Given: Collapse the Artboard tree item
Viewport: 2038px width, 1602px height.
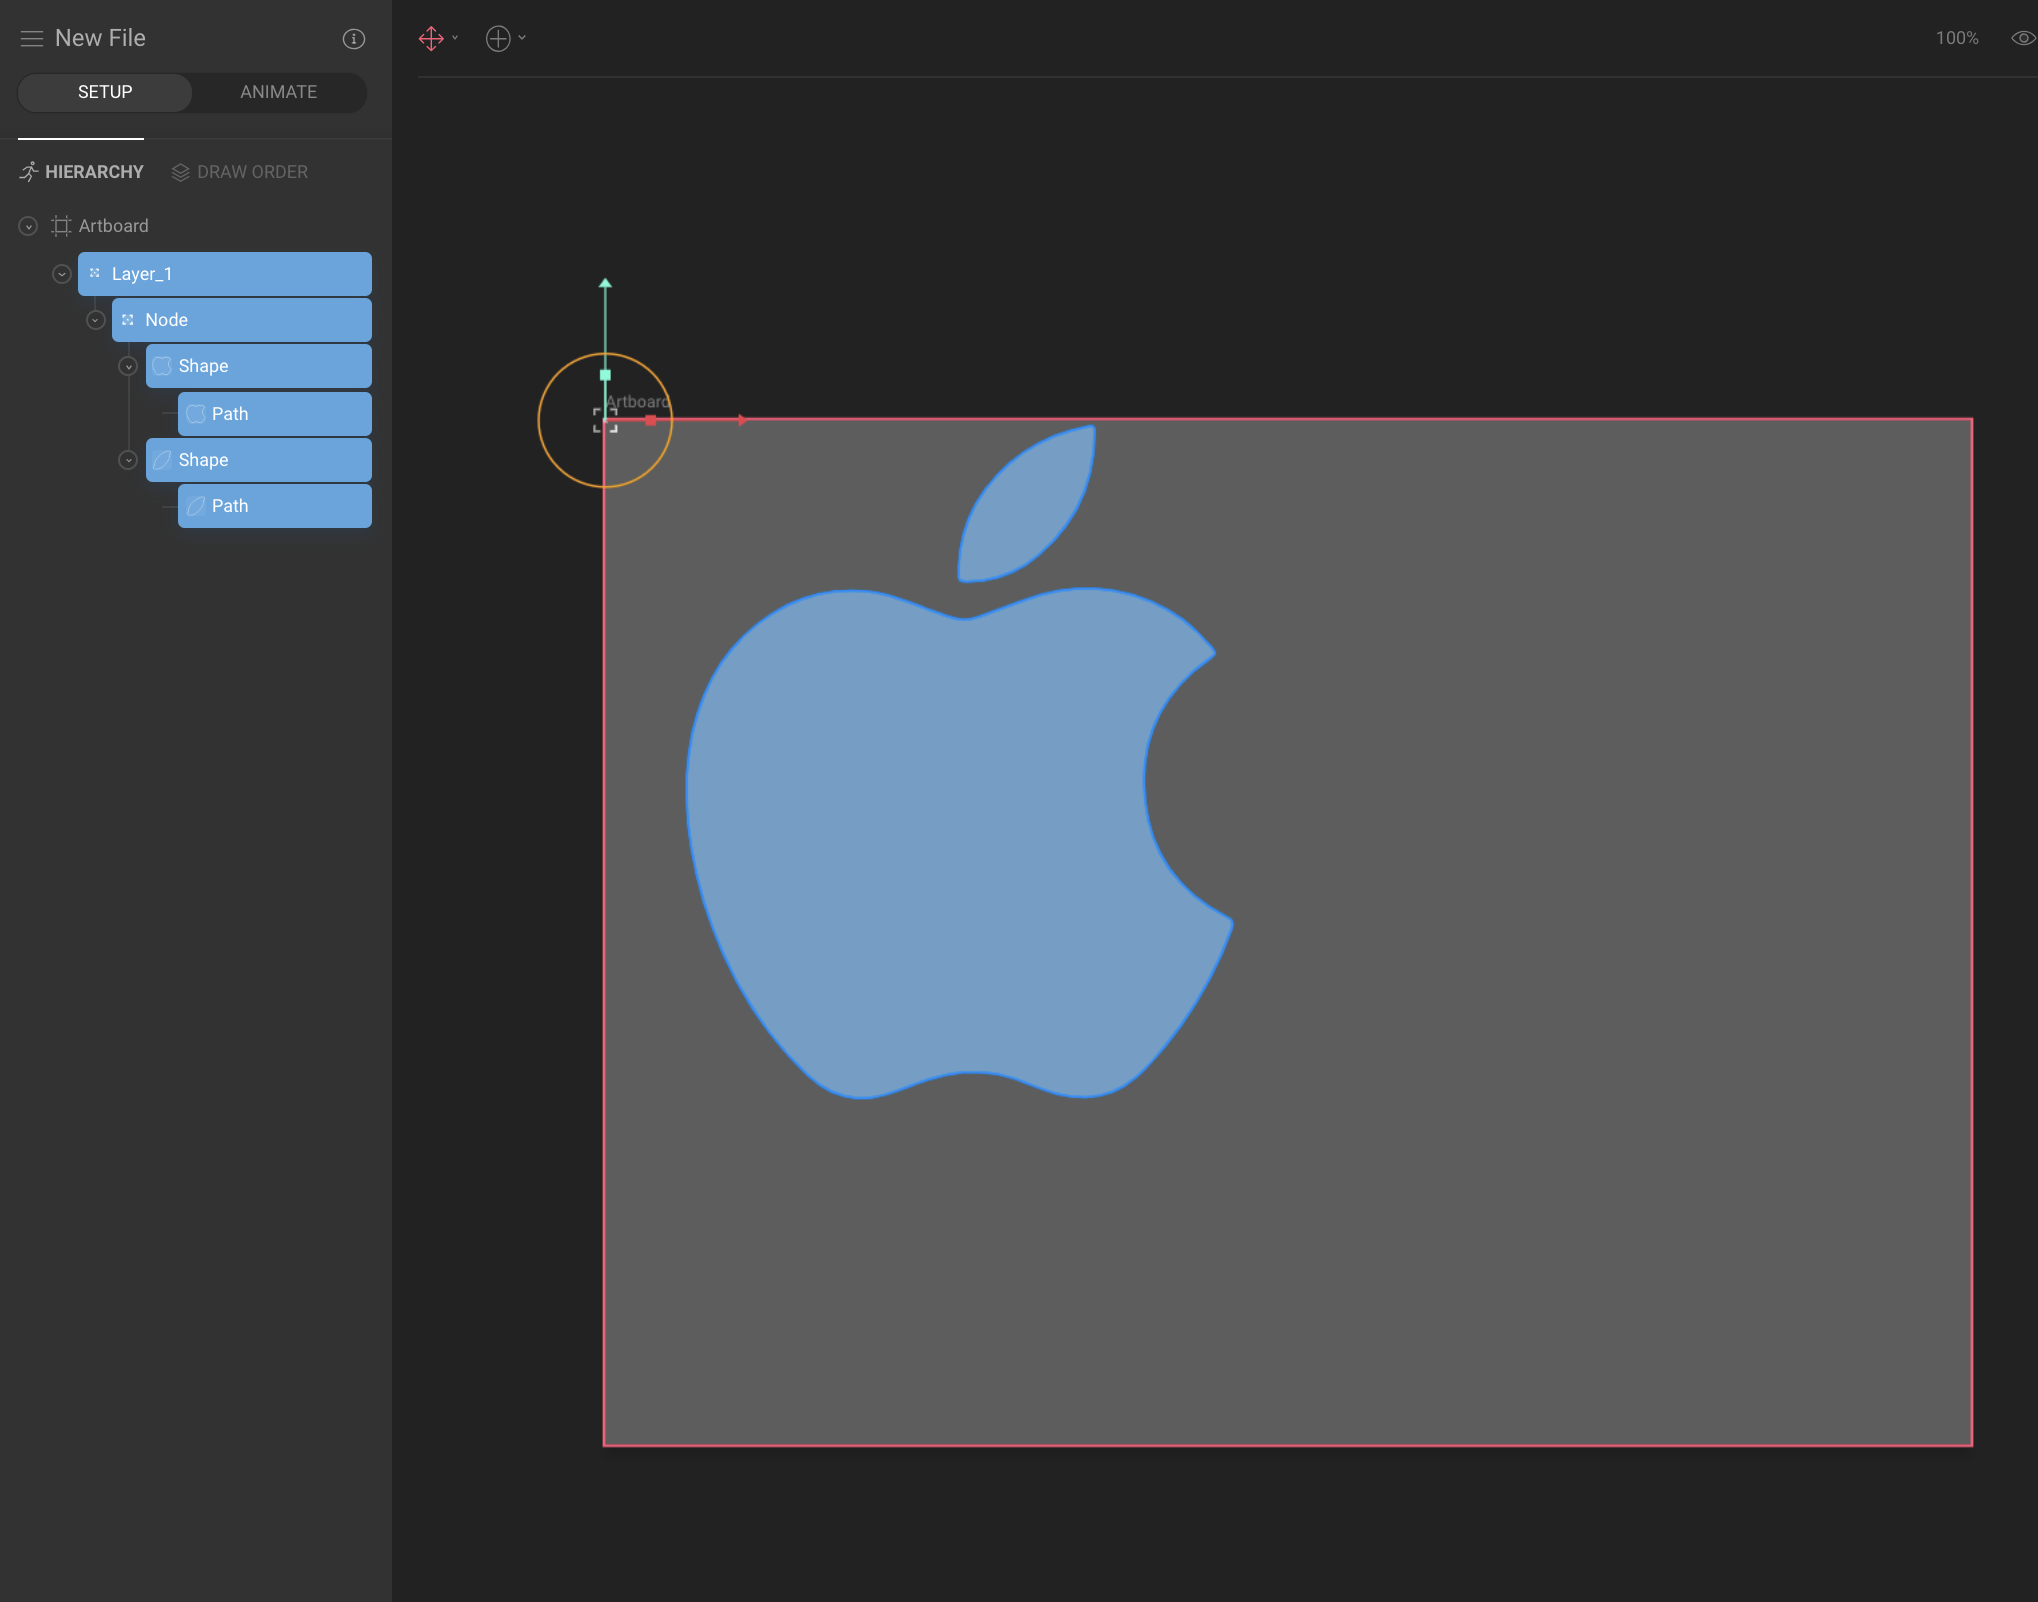Looking at the screenshot, I should pos(28,226).
